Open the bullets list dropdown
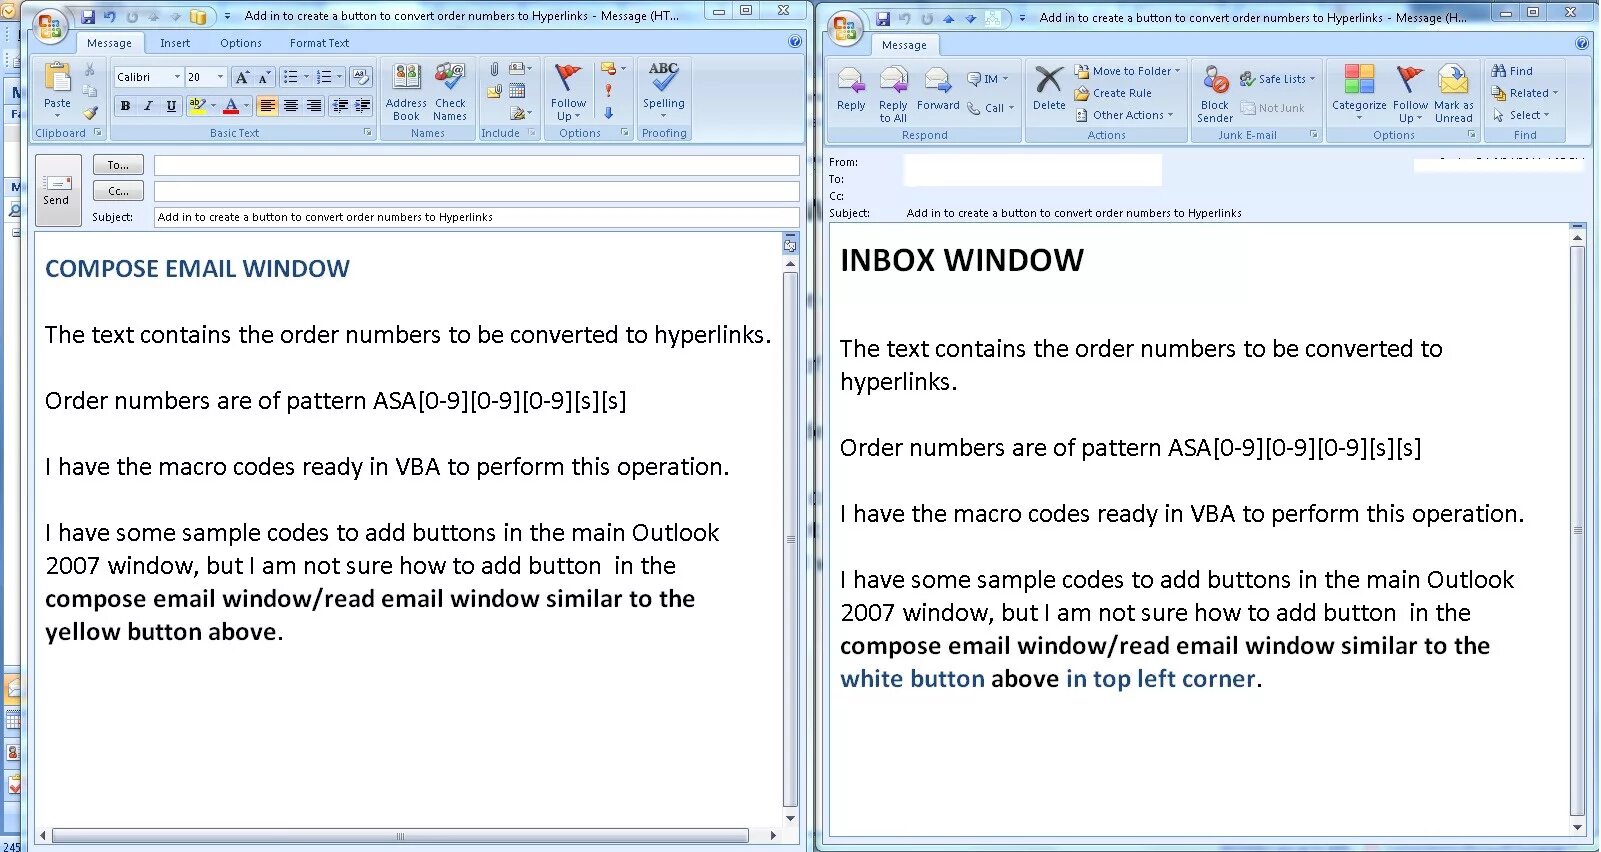Image resolution: width=1601 pixels, height=852 pixels. click(x=305, y=77)
